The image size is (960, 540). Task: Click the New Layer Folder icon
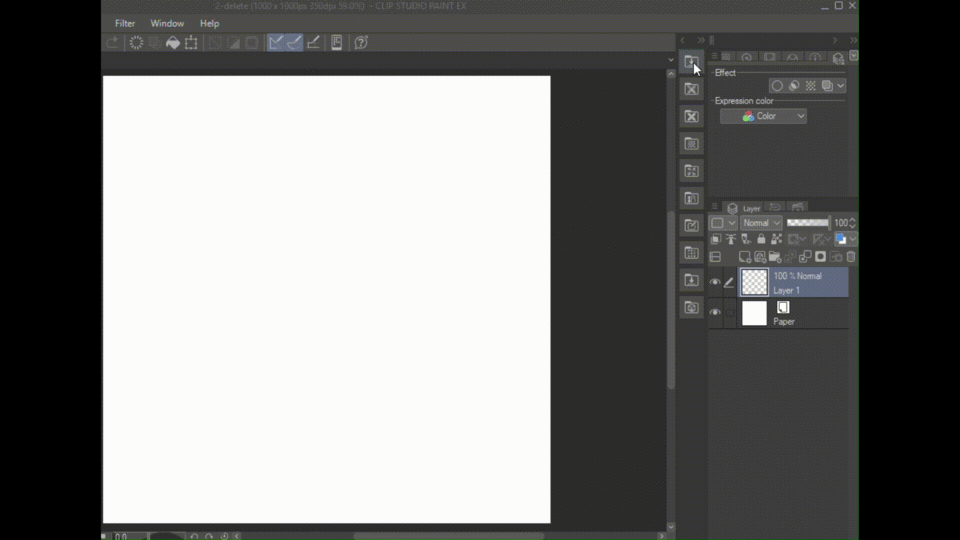coord(775,257)
